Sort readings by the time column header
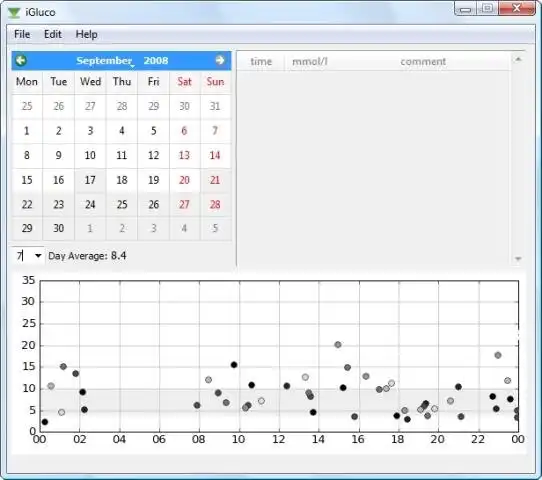Screen dimensions: 542x480 tap(261, 62)
